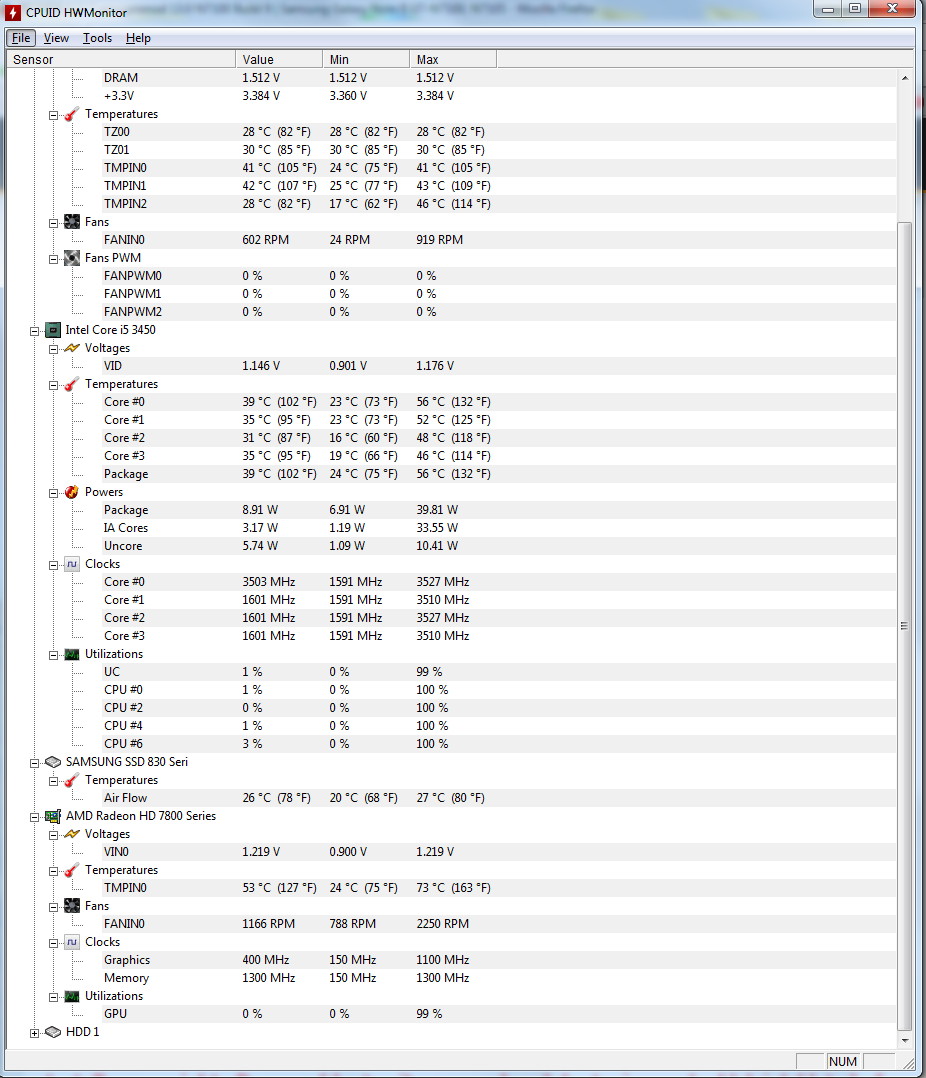The width and height of the screenshot is (926, 1078).
Task: Click the Intel CPU Utilizations icon
Action: point(71,654)
